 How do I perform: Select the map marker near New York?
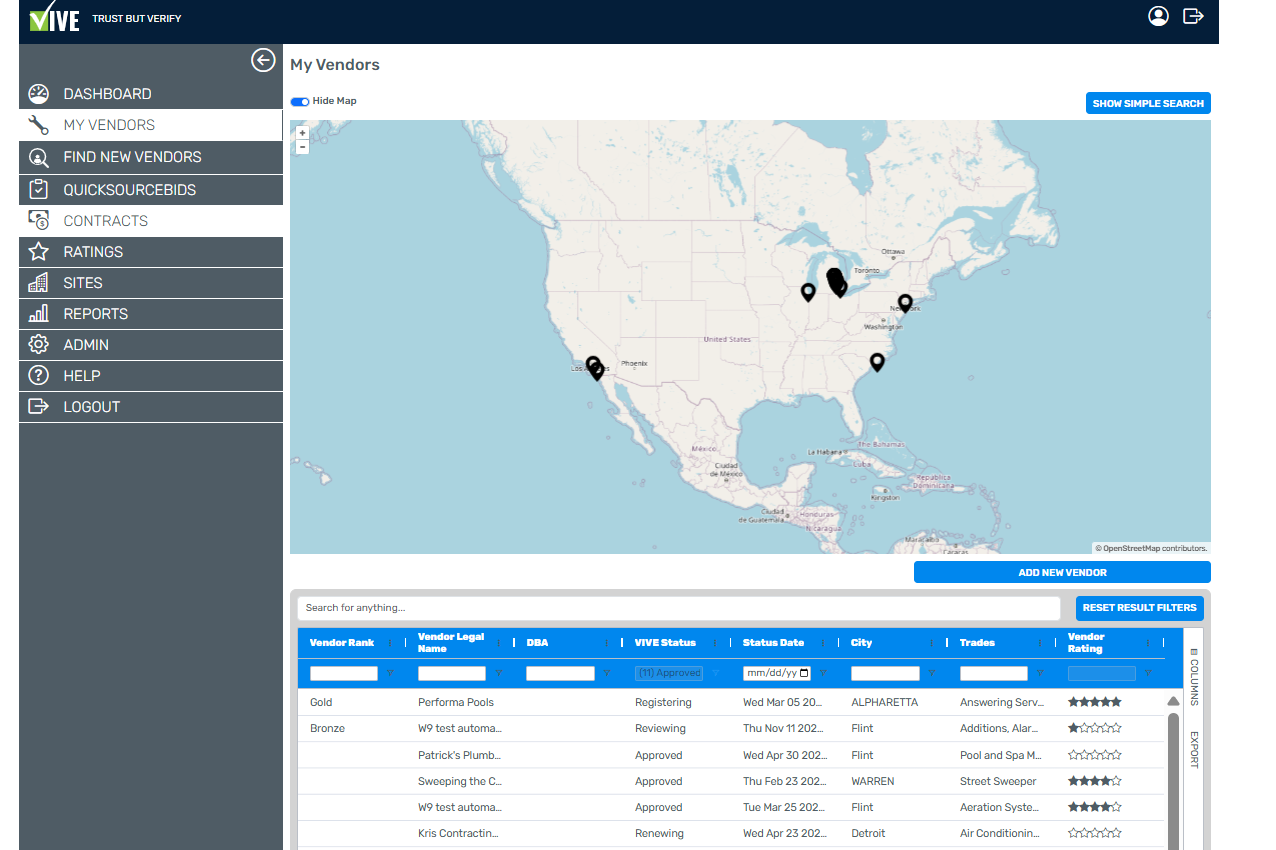pyautogui.click(x=905, y=302)
